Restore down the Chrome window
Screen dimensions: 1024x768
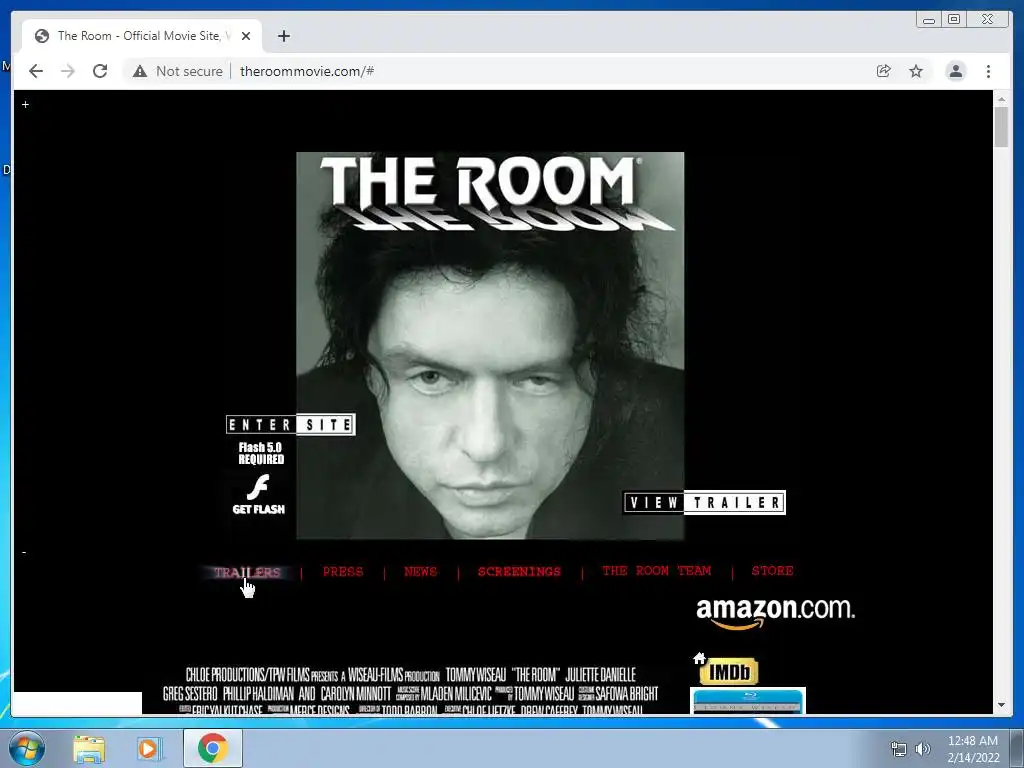954,20
